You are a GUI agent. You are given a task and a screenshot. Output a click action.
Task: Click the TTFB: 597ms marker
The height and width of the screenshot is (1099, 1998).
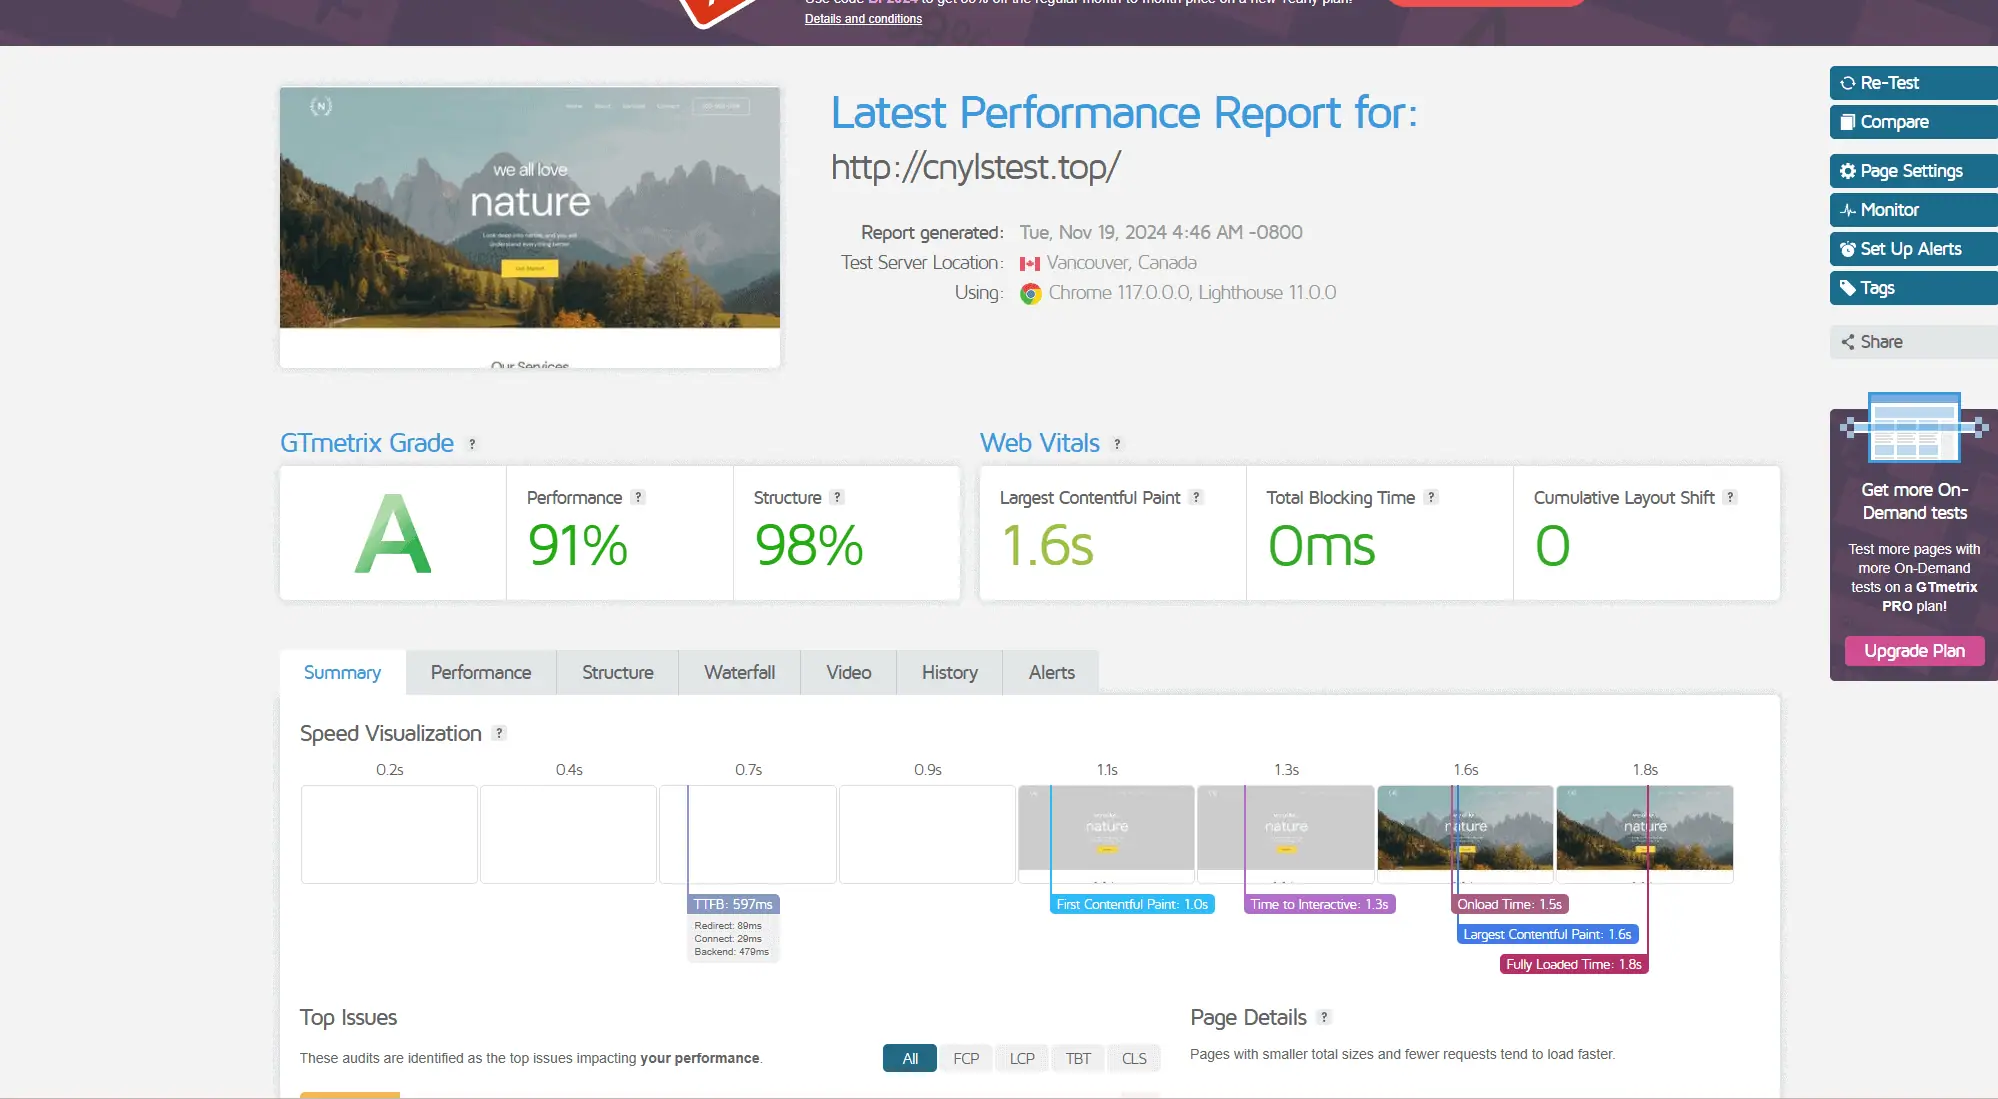(x=733, y=904)
